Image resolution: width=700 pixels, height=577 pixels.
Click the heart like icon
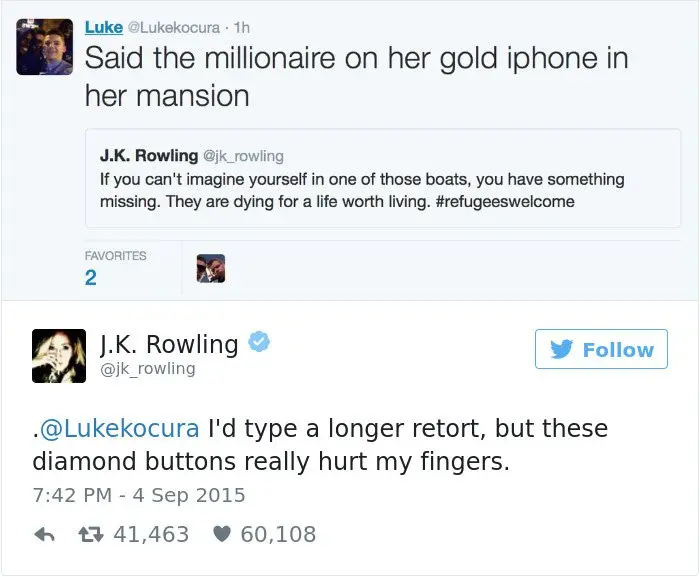click(x=224, y=535)
